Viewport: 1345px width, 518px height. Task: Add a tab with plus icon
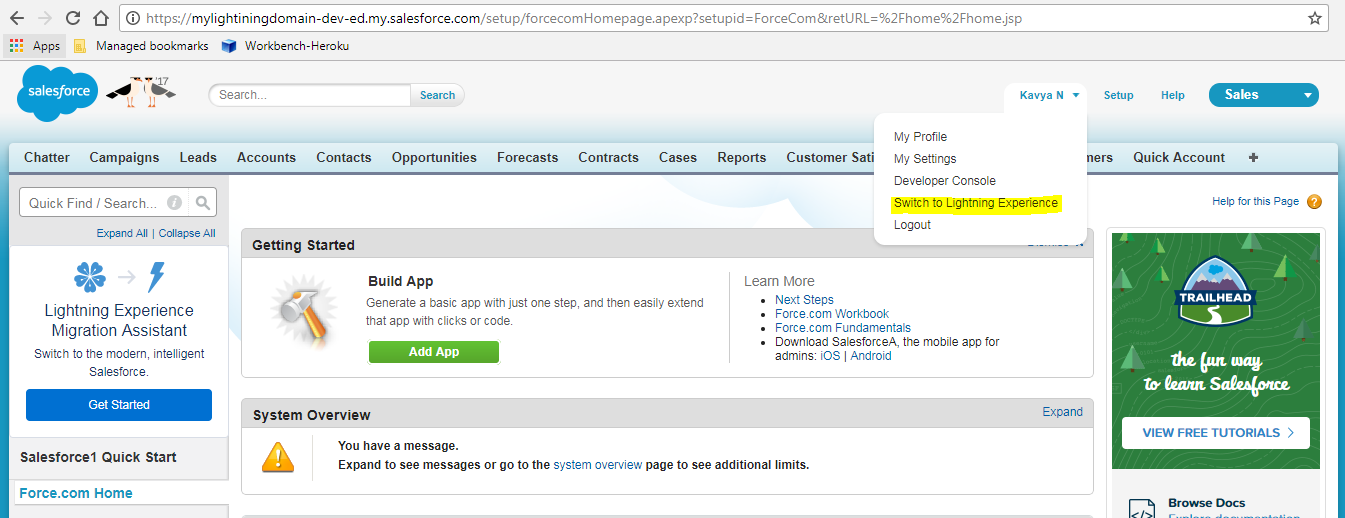(1253, 157)
